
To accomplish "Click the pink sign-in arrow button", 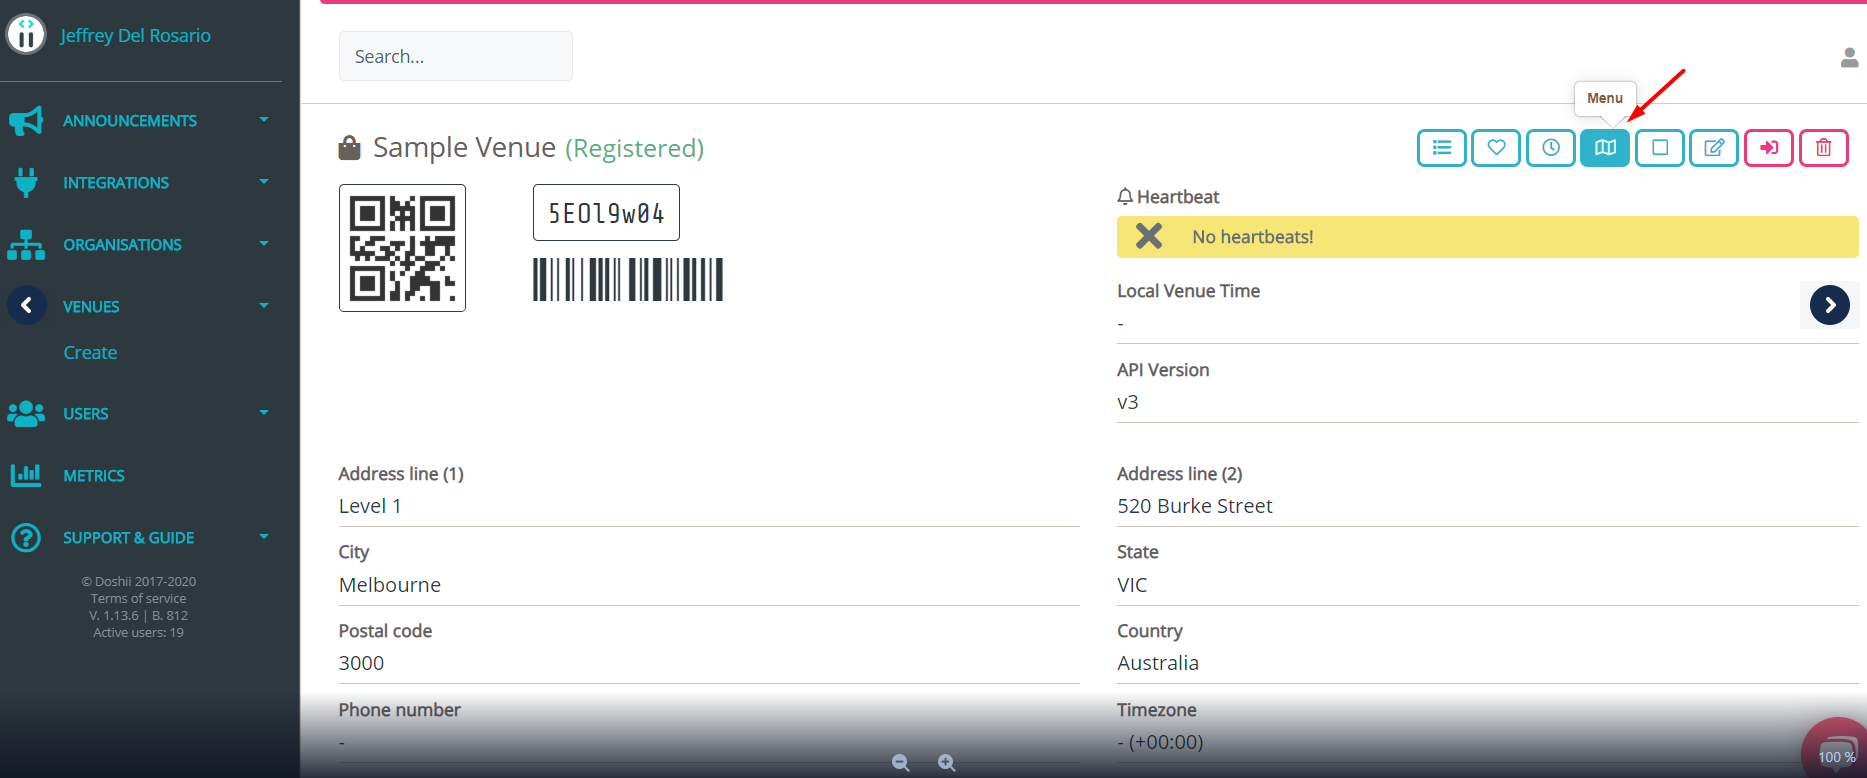I will [1769, 148].
